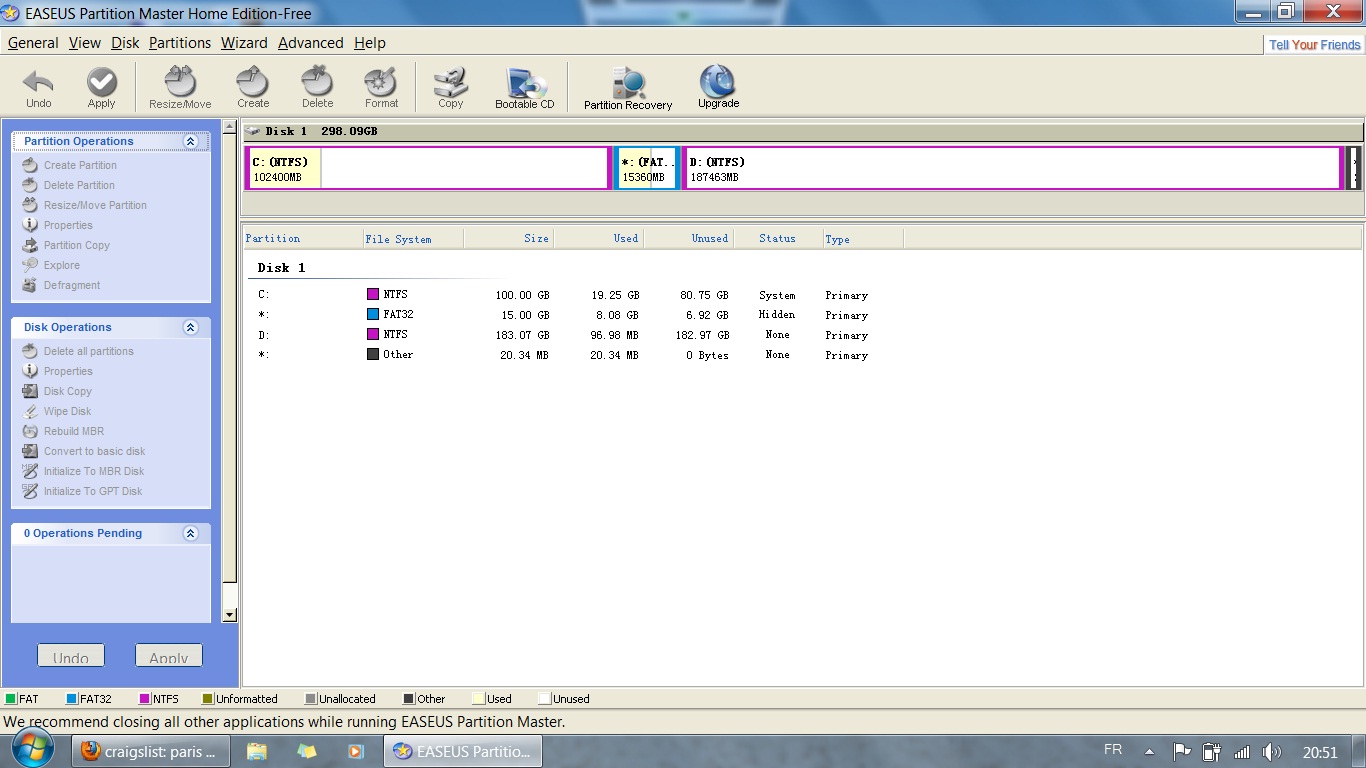Open the Windows Start menu
Viewport: 1366px width, 768px height.
(x=33, y=750)
